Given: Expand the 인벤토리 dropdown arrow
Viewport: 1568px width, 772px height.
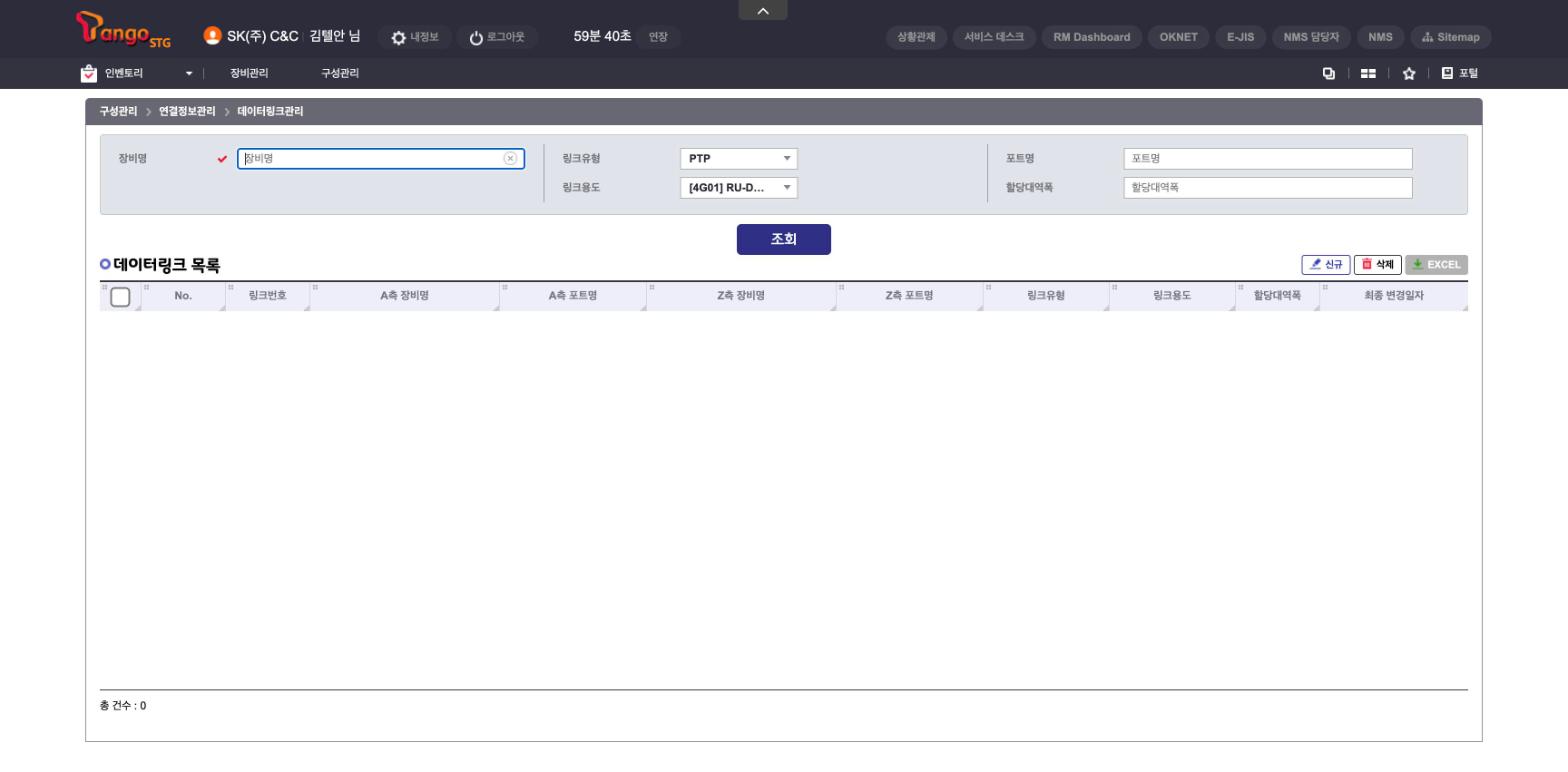Looking at the screenshot, I should tap(188, 73).
